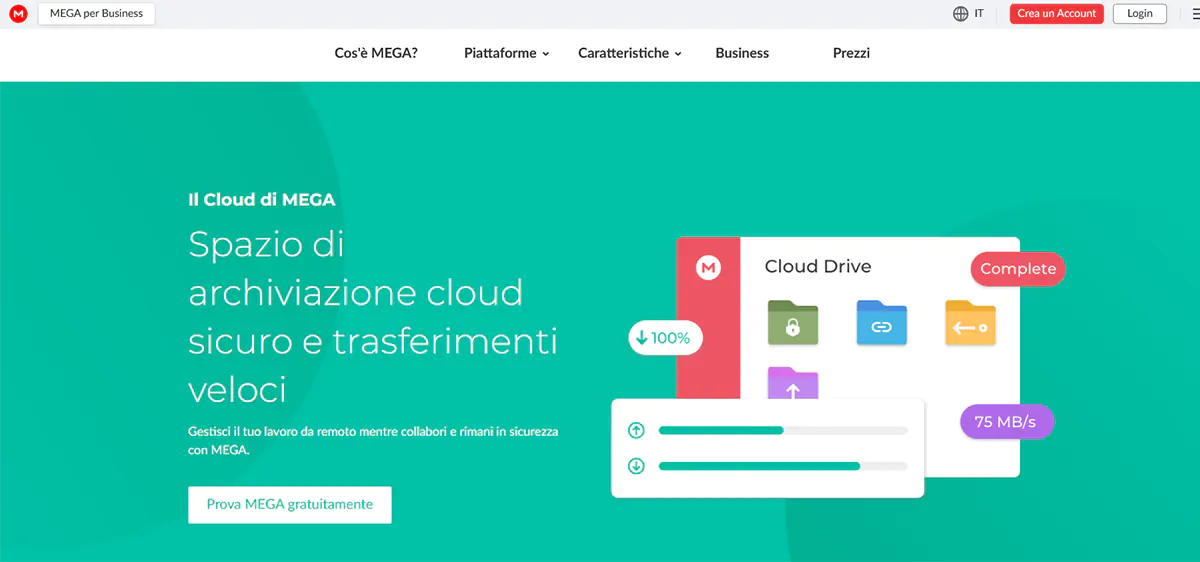Viewport: 1200px width, 562px height.
Task: Click the upload progress bar
Action: click(x=782, y=431)
